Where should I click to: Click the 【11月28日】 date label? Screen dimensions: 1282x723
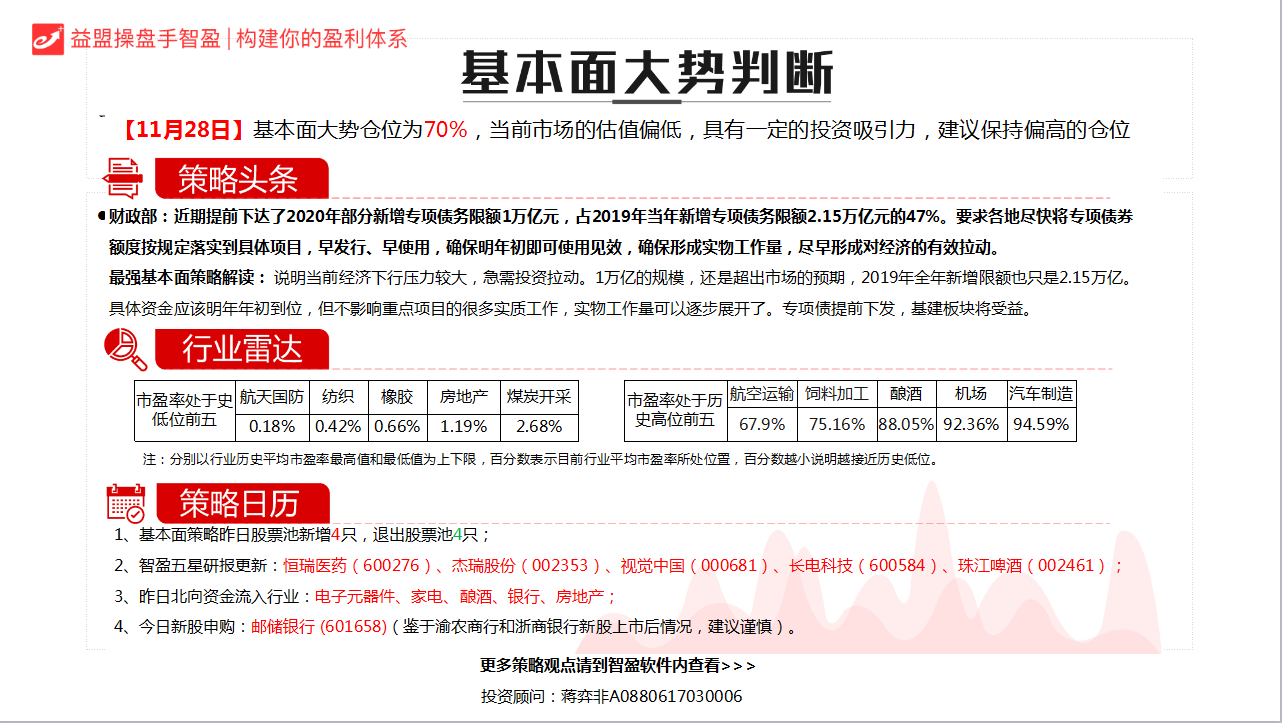(x=181, y=130)
